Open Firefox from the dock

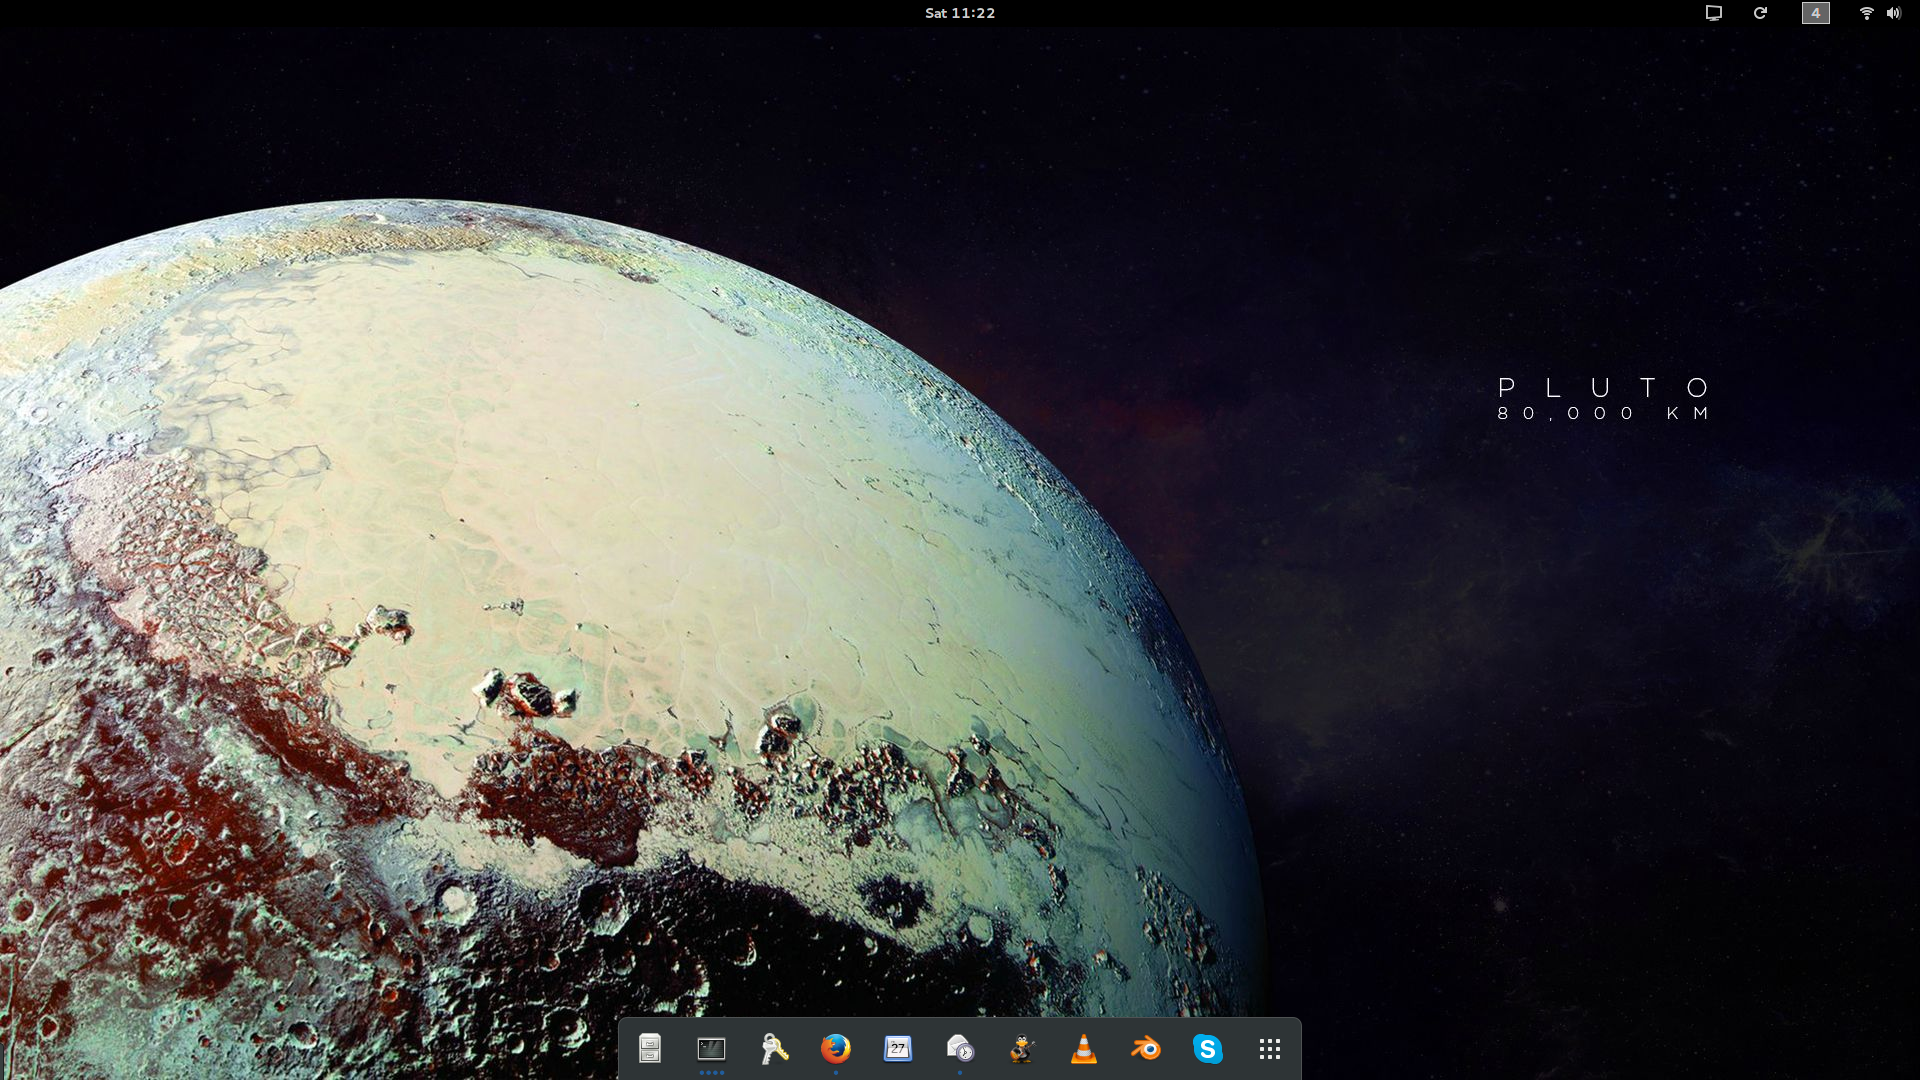tap(836, 1048)
